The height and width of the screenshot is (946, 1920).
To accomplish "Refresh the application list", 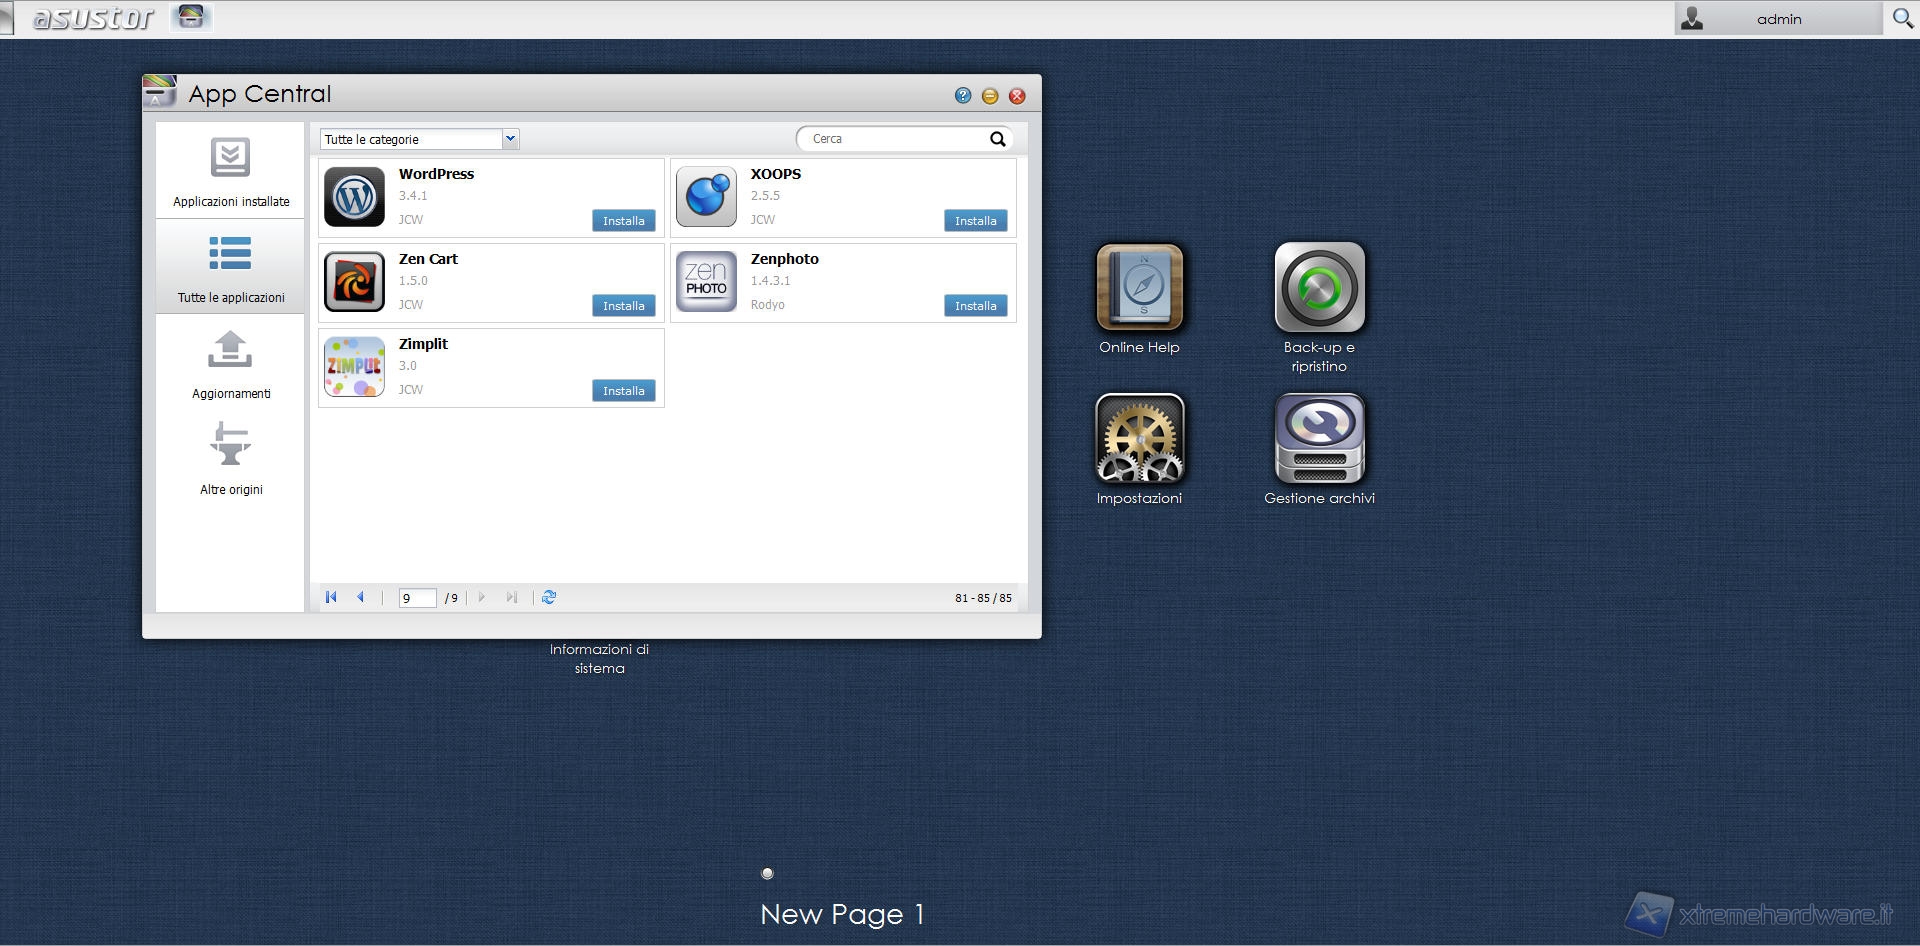I will (x=549, y=597).
